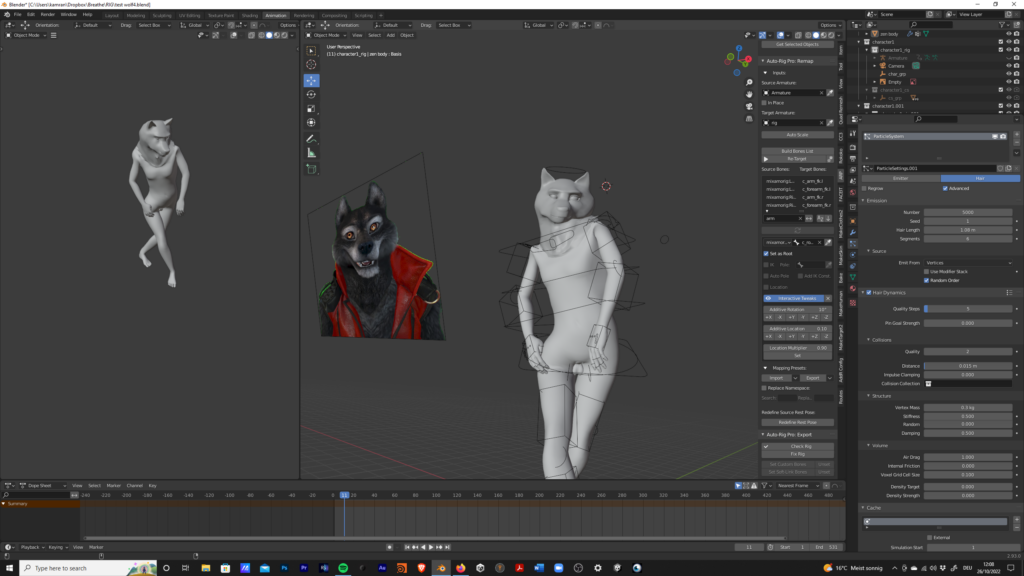
Task: Click the Windows Start button
Action: click(x=9, y=568)
